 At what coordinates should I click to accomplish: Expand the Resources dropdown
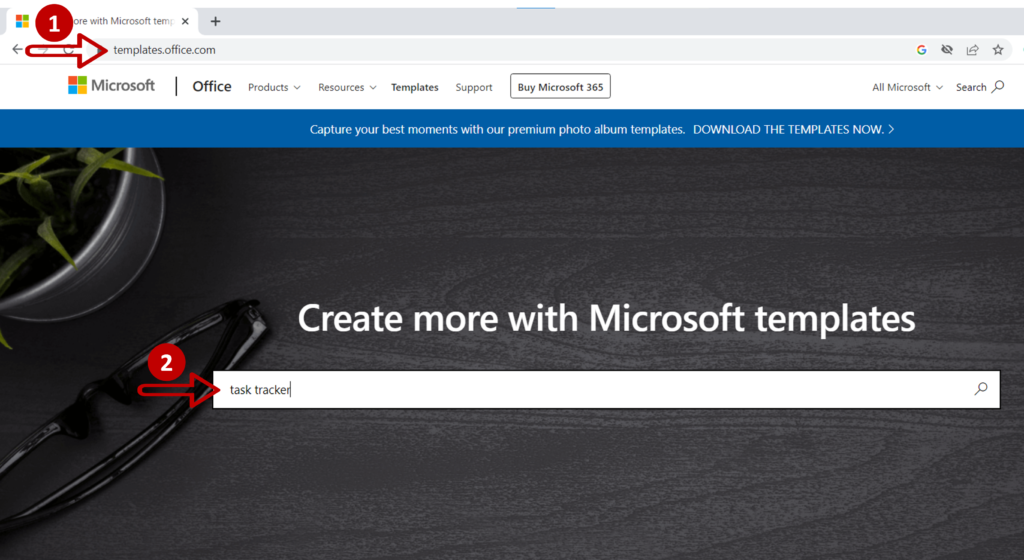[347, 87]
